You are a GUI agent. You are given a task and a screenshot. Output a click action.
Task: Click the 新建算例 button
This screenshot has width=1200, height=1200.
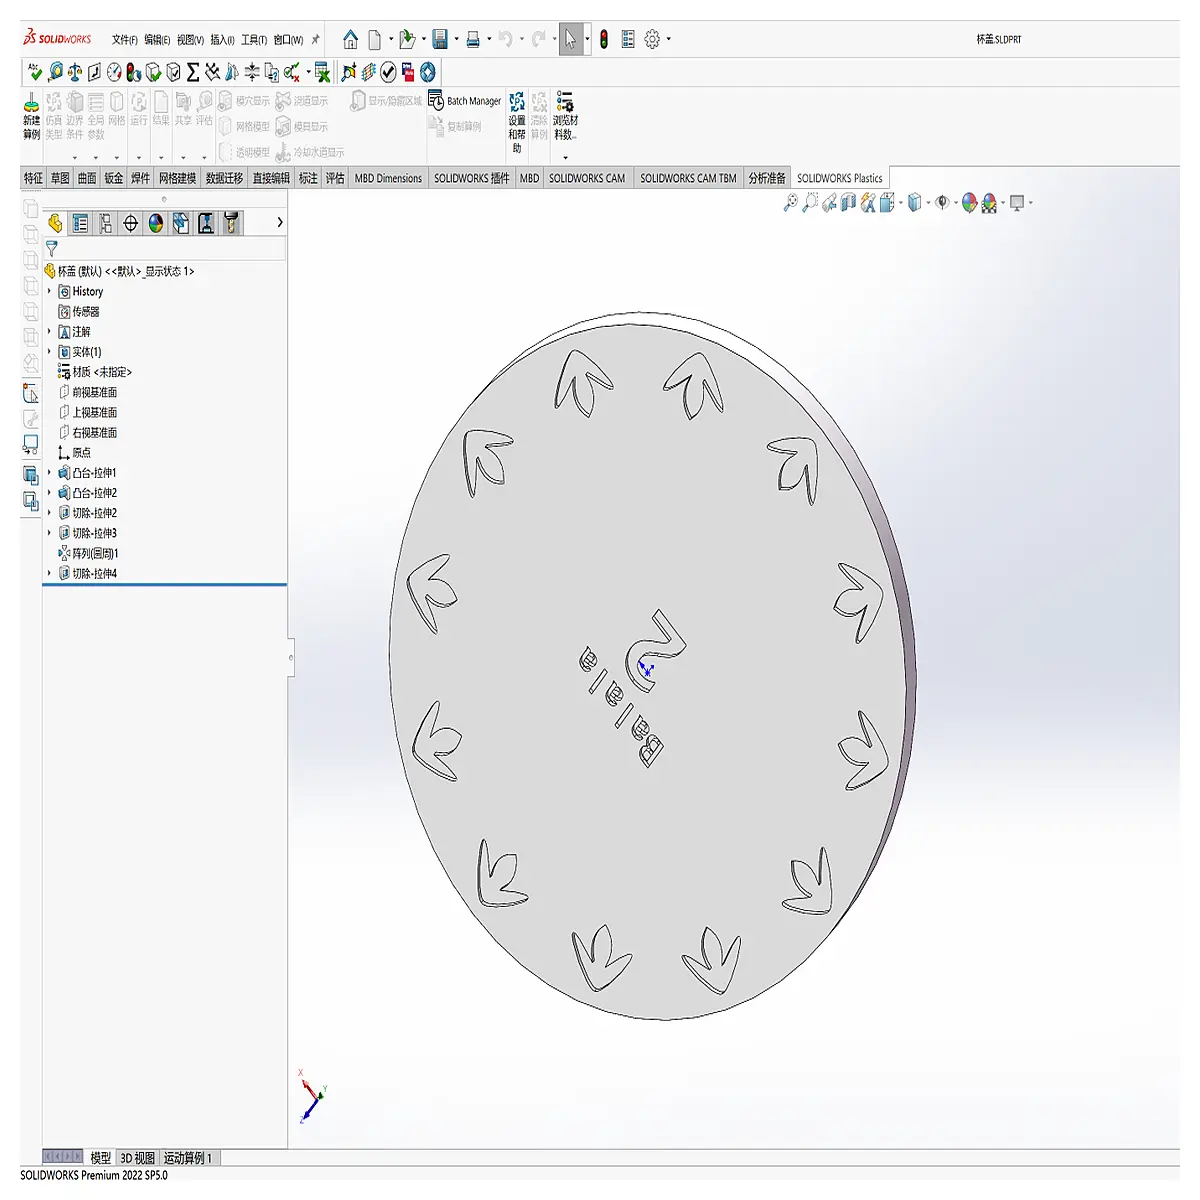click(x=31, y=116)
